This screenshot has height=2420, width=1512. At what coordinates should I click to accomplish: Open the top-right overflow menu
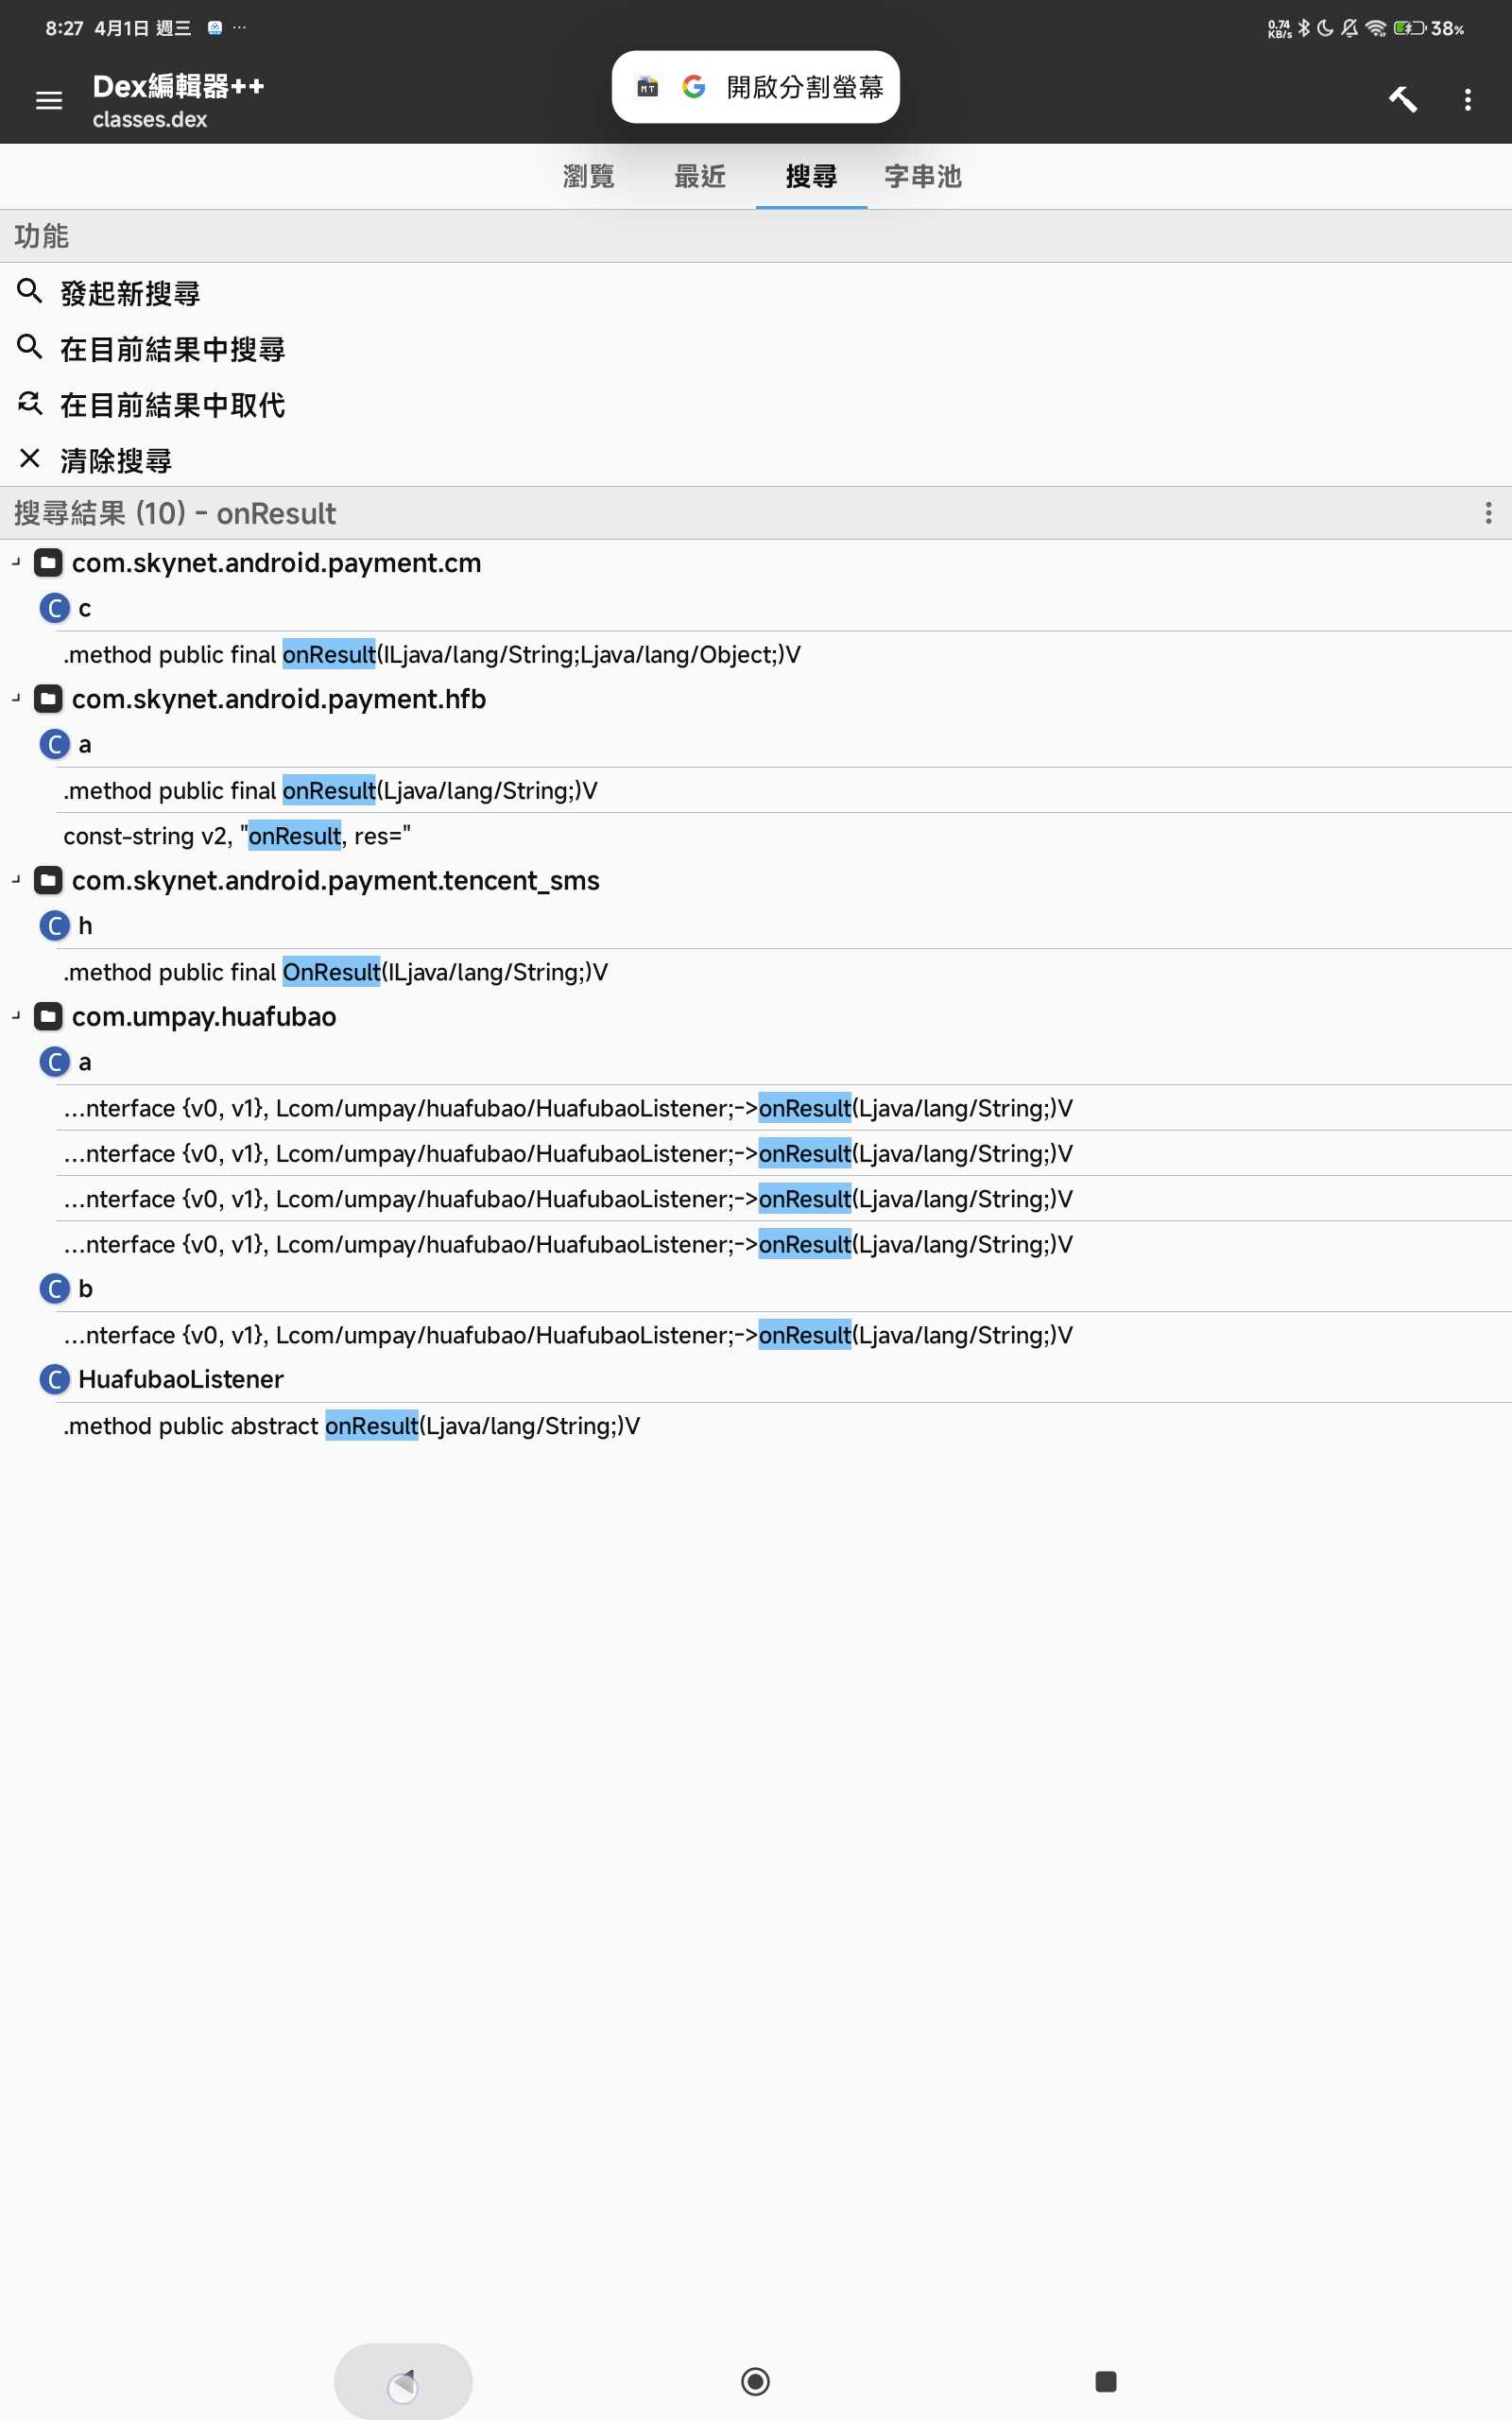pos(1467,100)
